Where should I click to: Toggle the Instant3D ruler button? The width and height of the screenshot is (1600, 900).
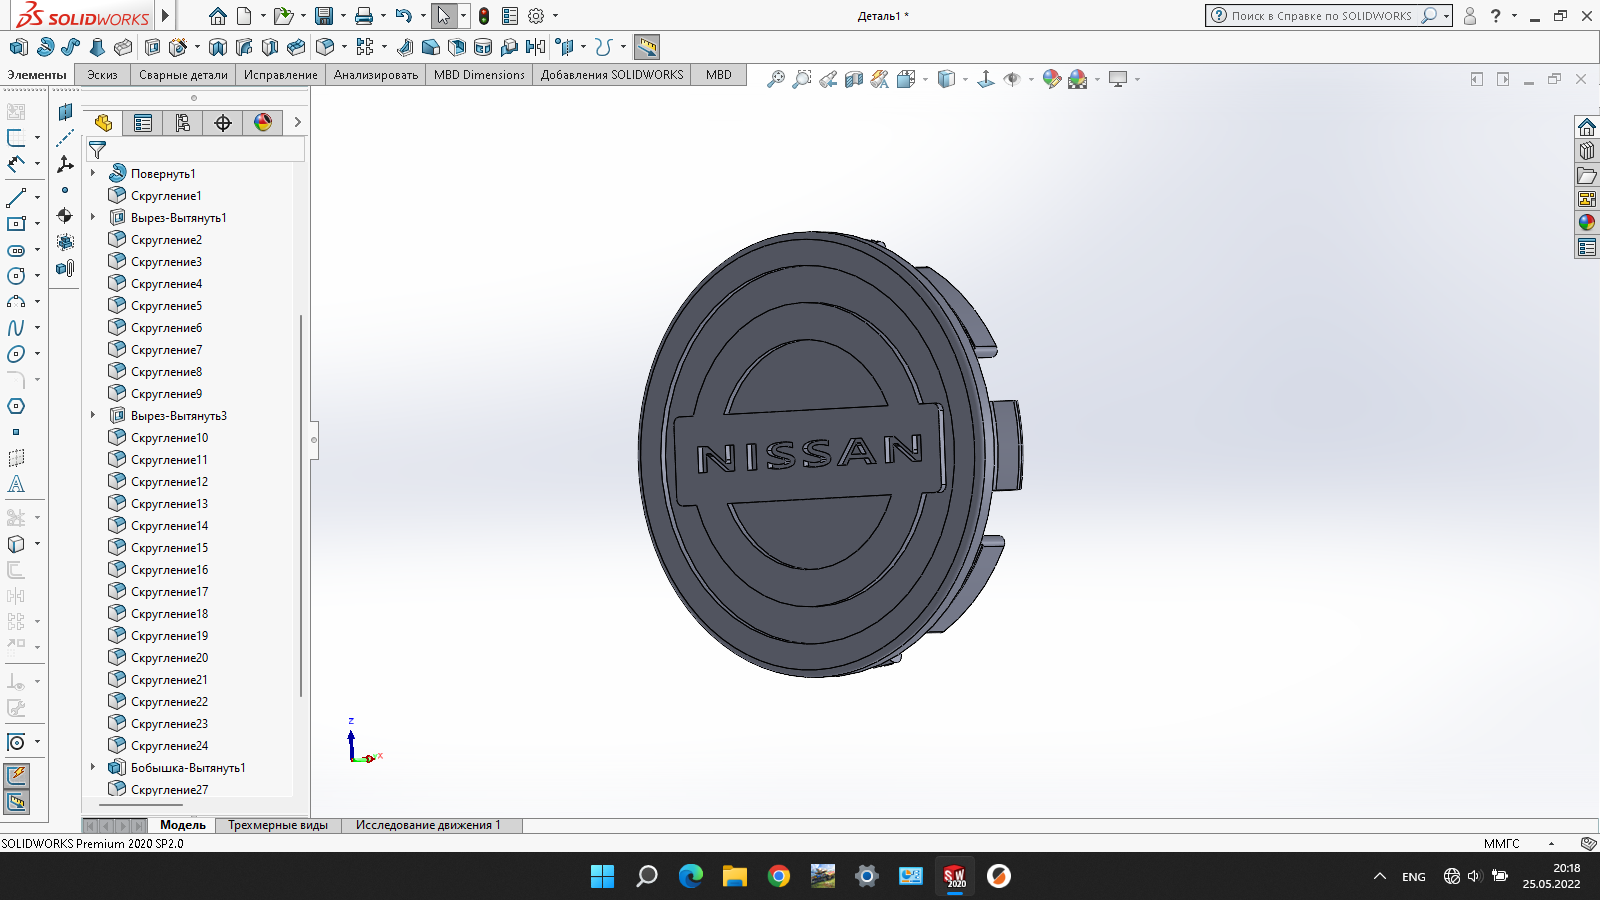[x=647, y=47]
